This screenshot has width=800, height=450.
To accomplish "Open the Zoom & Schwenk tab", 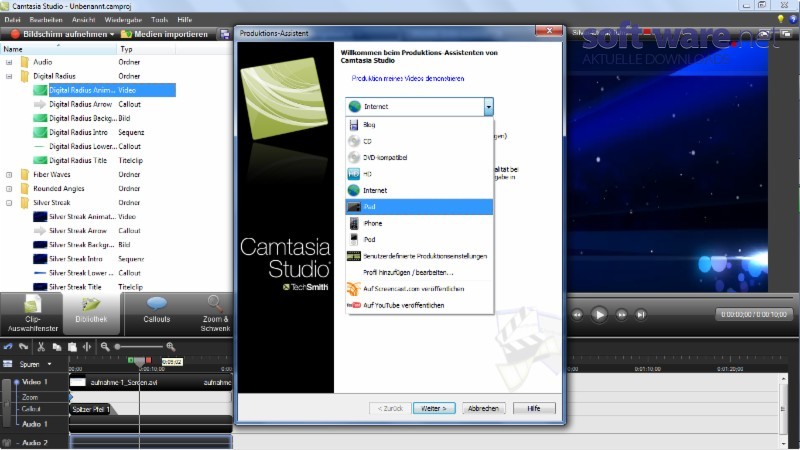I will click(215, 313).
